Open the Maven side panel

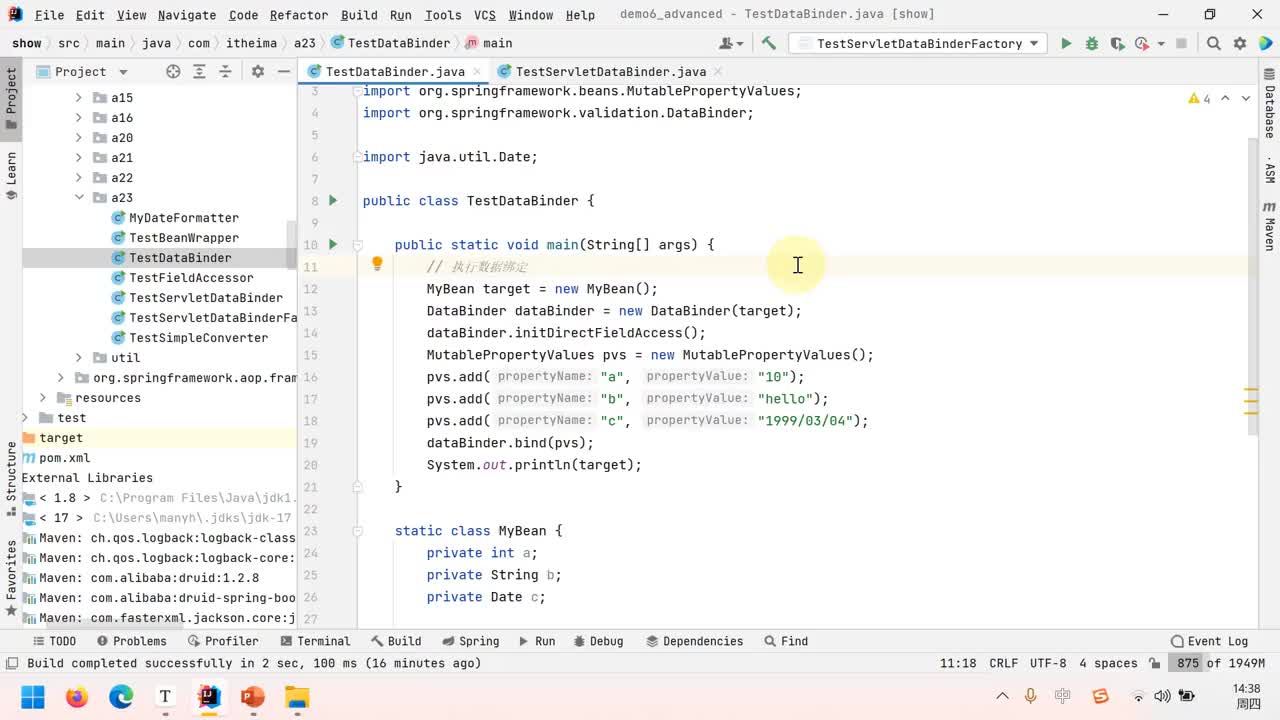(x=1269, y=227)
